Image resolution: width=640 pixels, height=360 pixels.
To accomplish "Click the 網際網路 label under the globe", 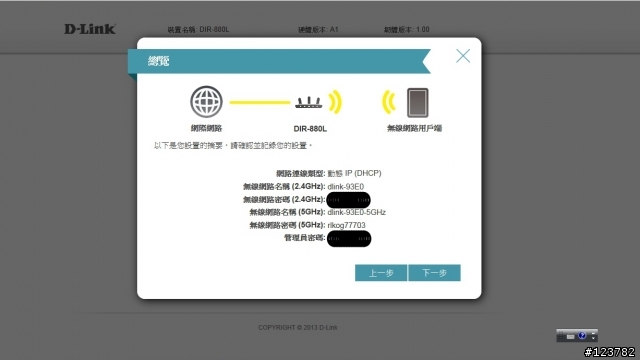I will pyautogui.click(x=207, y=128).
